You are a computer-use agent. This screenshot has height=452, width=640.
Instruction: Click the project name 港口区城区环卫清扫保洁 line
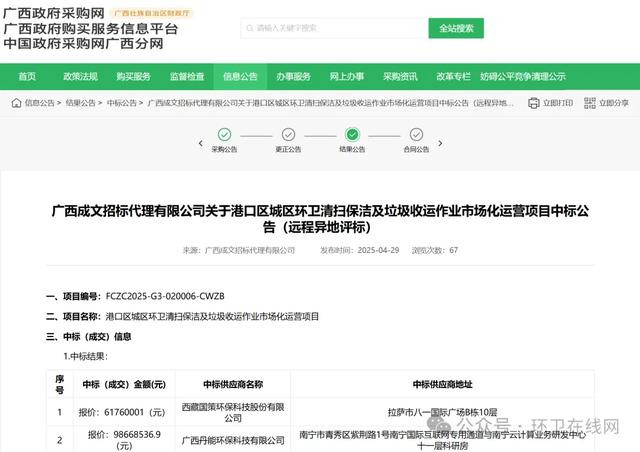click(212, 316)
